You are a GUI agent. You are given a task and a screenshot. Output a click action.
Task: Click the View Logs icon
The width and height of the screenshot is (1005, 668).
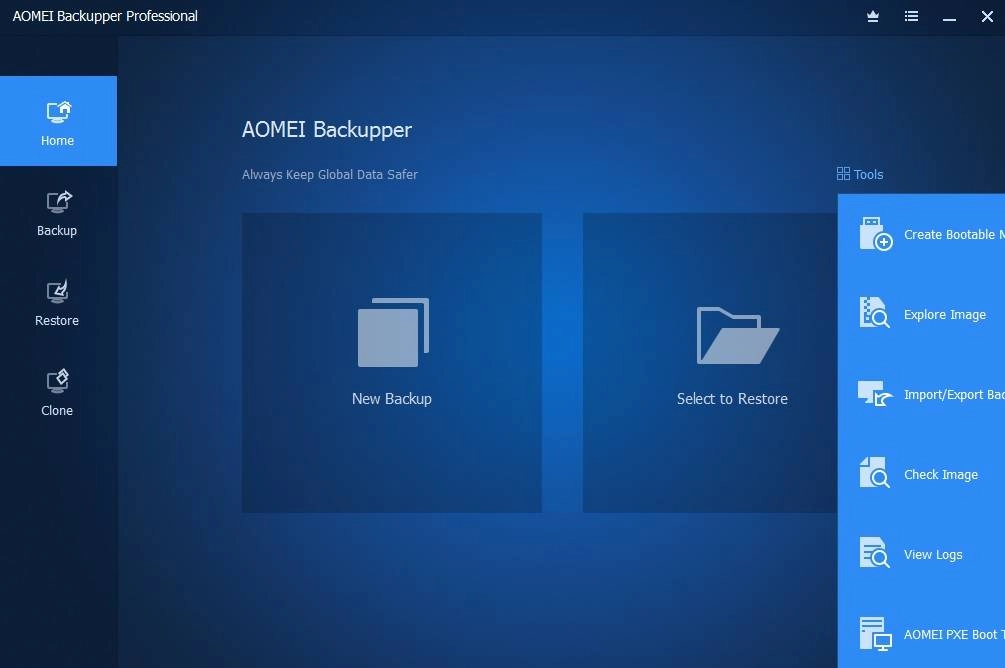tap(874, 553)
